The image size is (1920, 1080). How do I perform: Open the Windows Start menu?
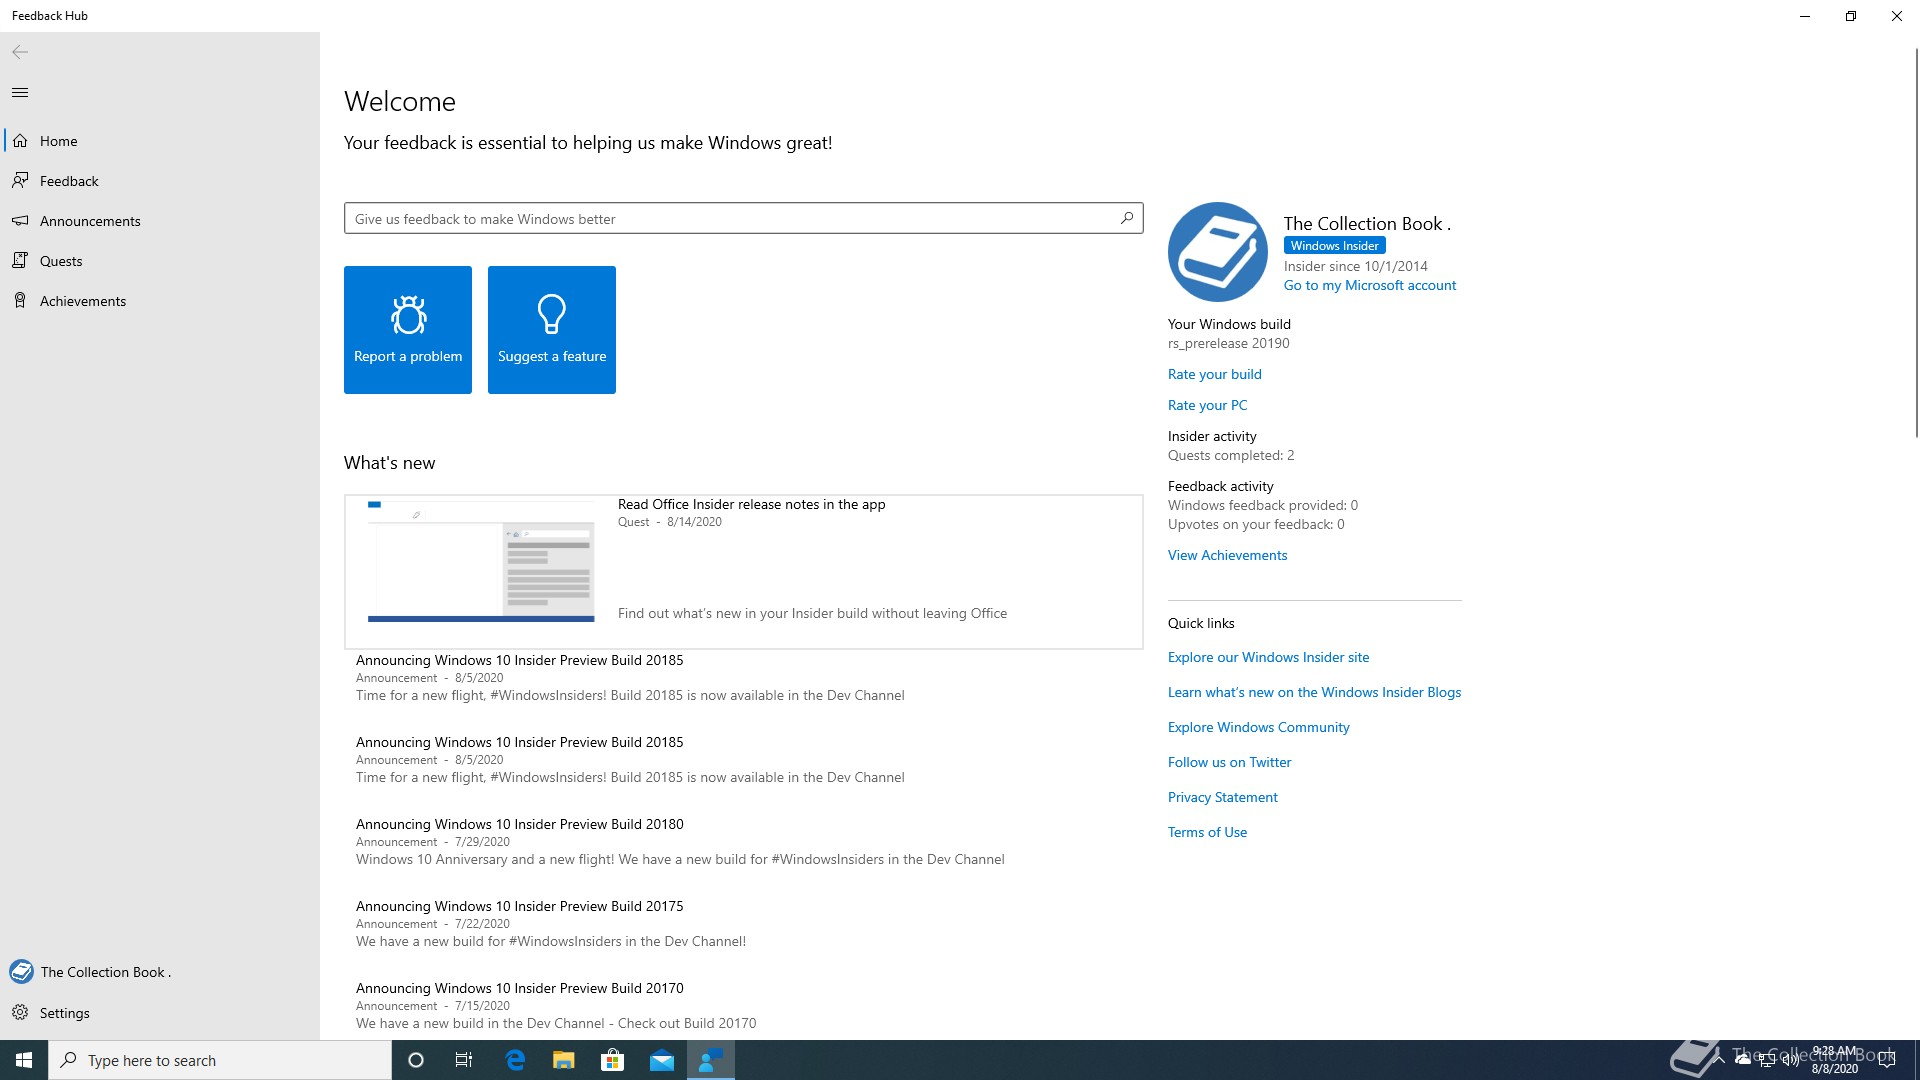[24, 1060]
